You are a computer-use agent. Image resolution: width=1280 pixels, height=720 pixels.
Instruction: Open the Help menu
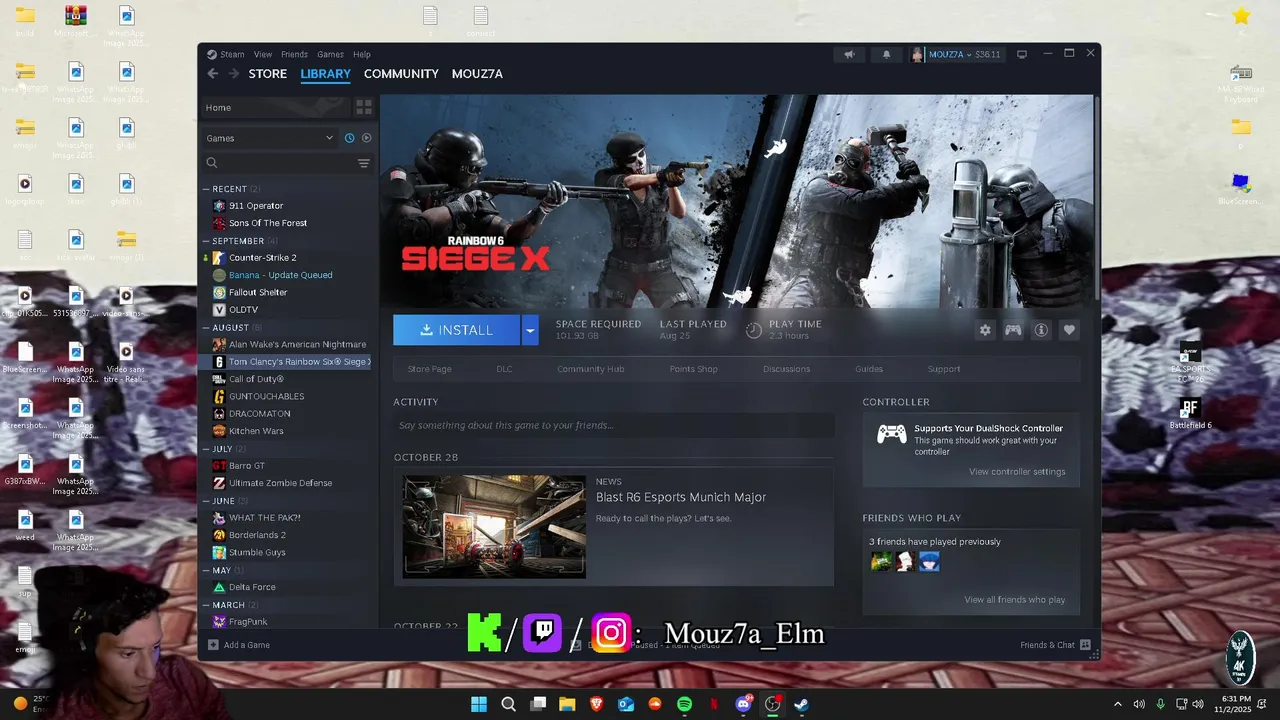click(x=362, y=55)
